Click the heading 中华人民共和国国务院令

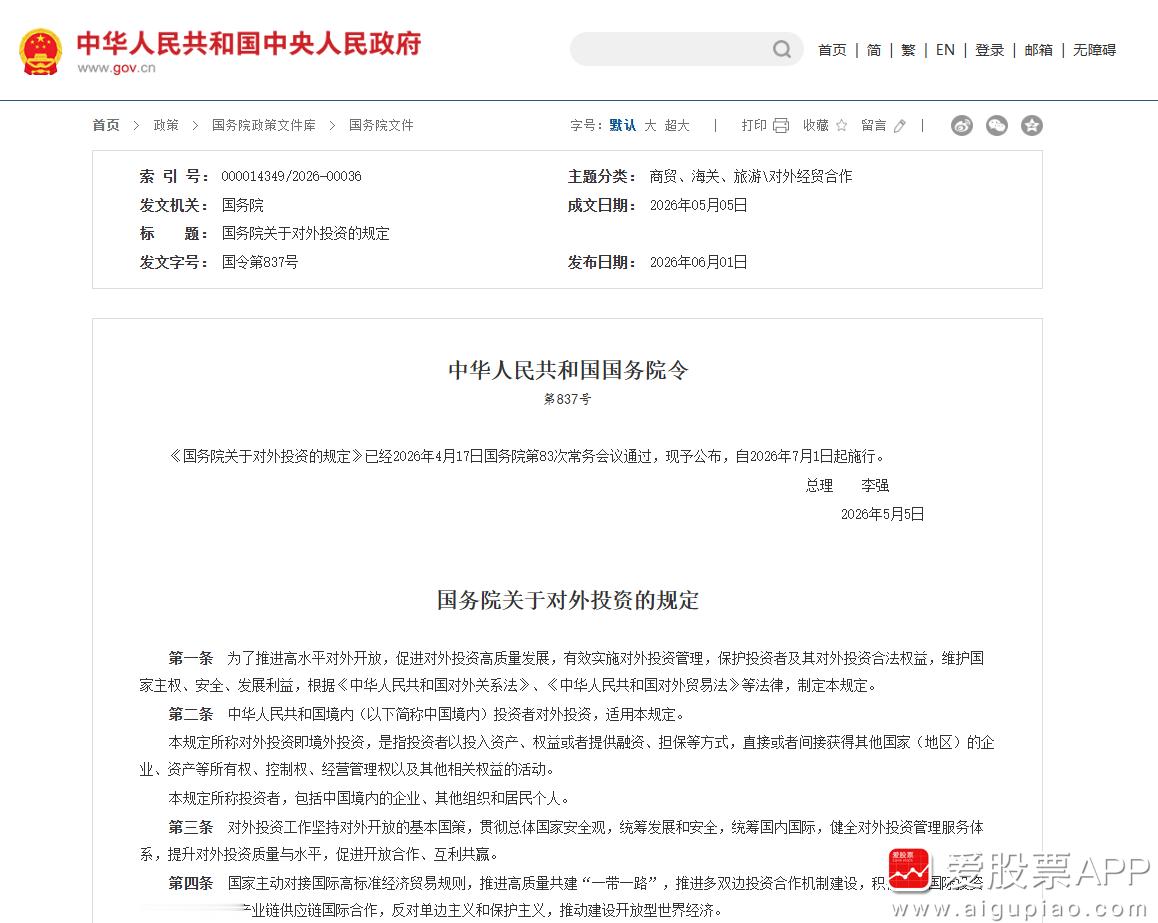[x=568, y=370]
